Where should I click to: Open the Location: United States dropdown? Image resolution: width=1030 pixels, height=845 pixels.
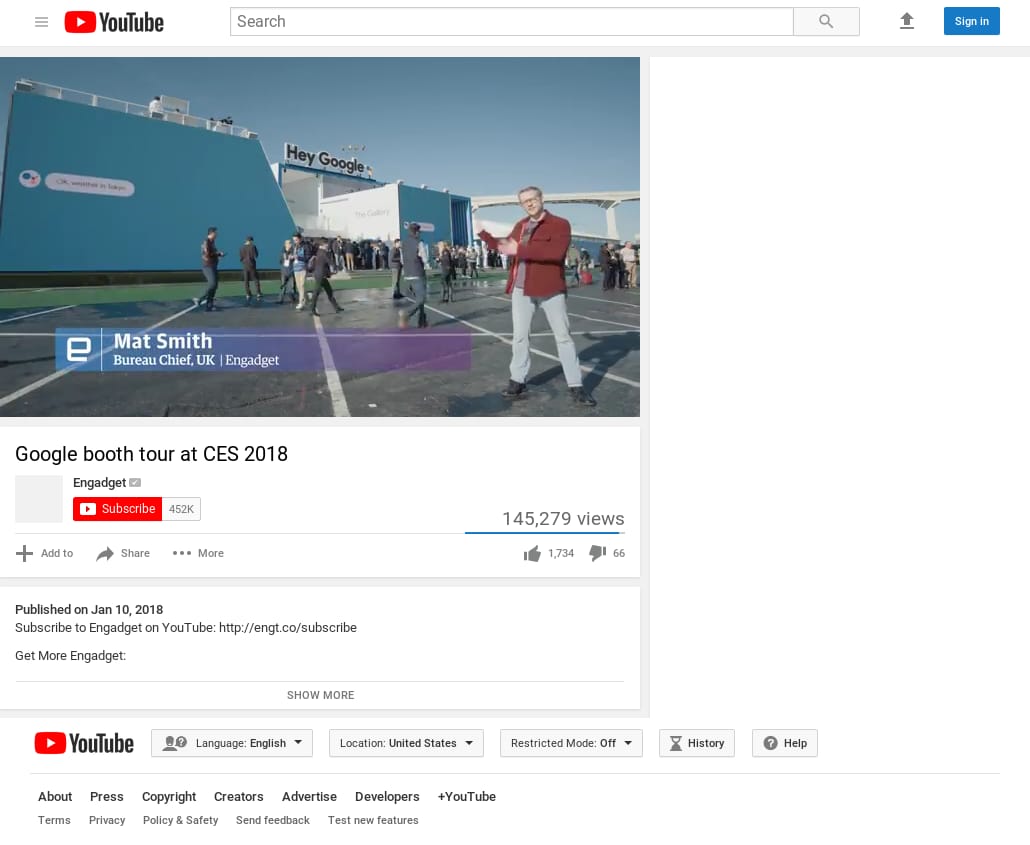[x=407, y=743]
